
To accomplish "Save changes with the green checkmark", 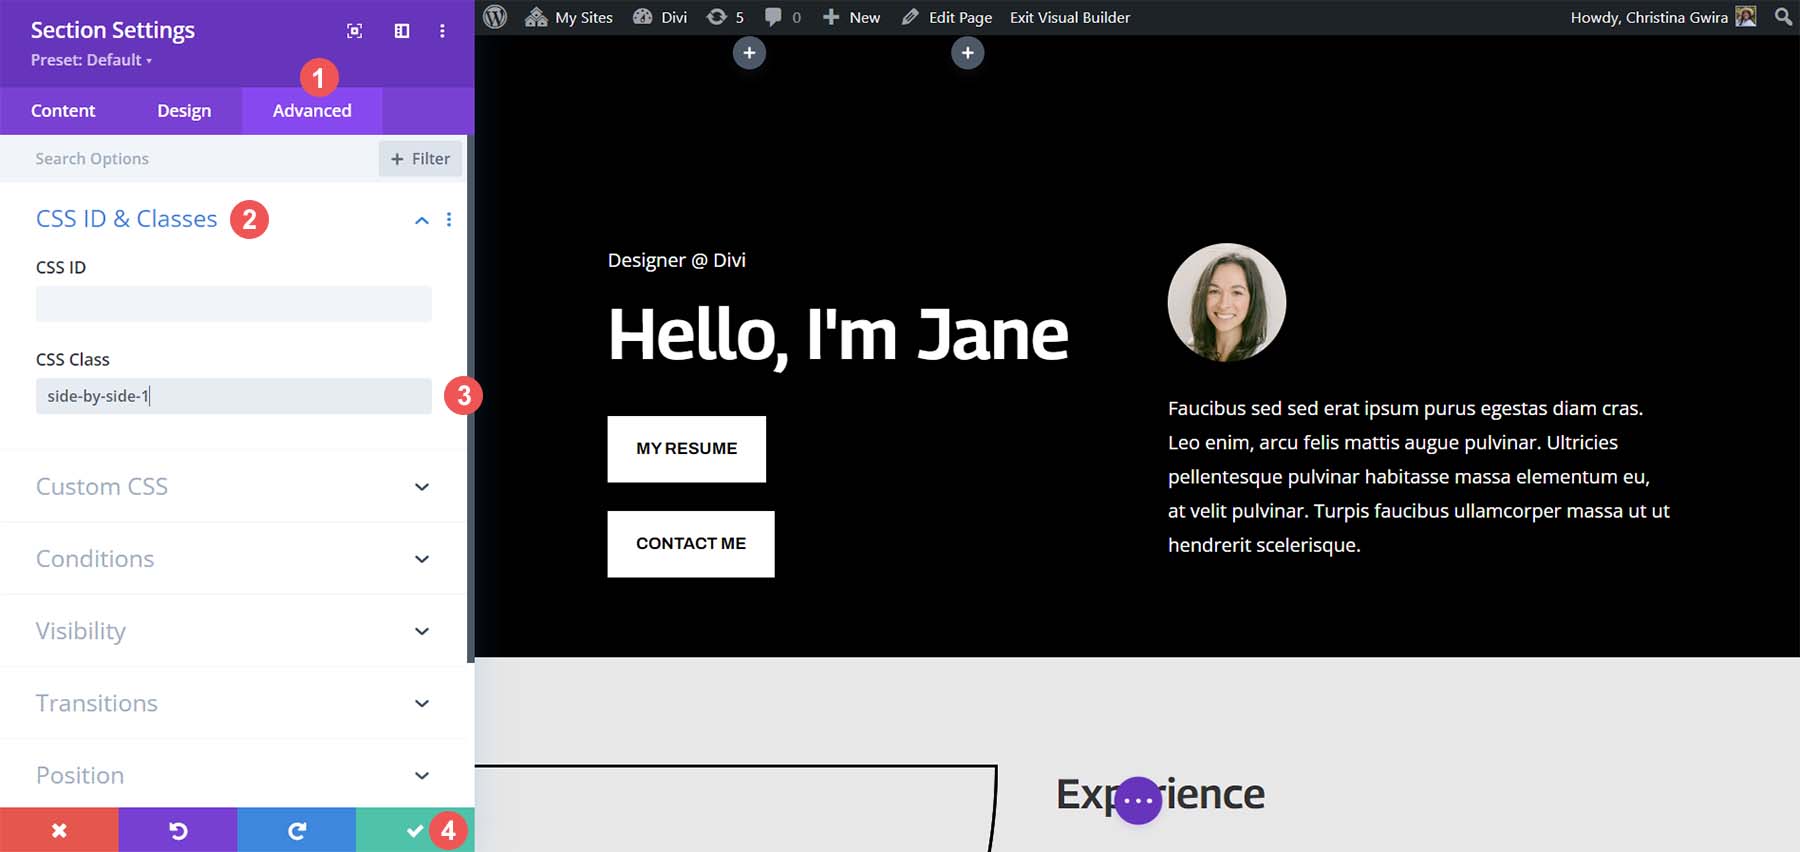I will click(x=414, y=830).
